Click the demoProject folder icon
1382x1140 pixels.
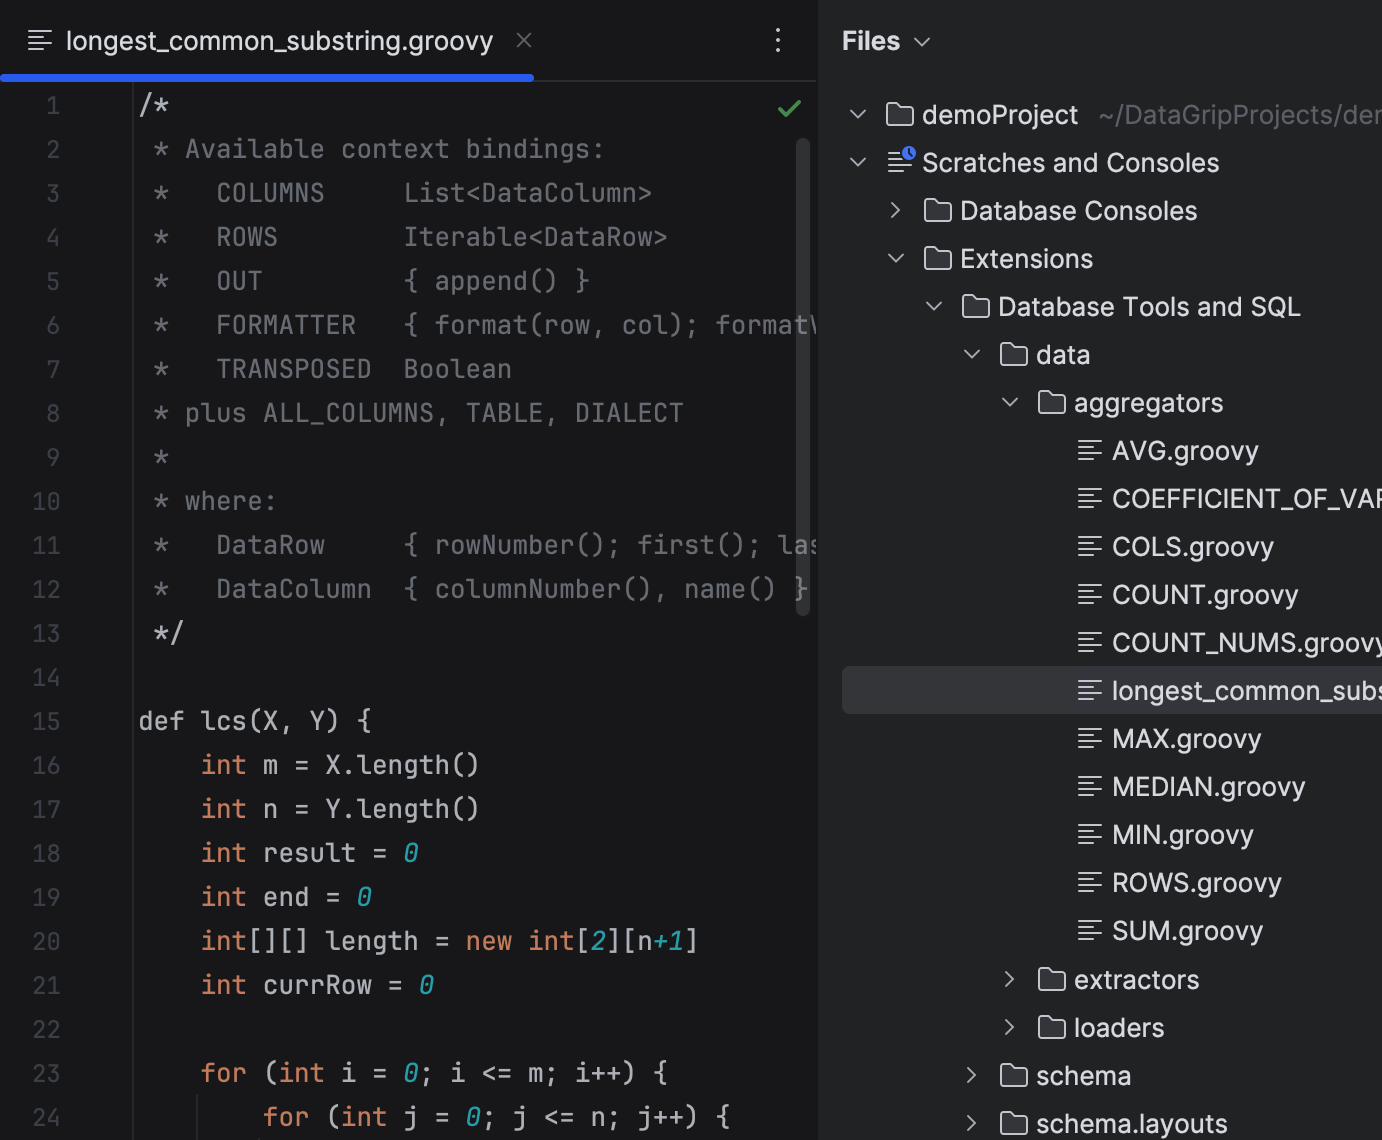(898, 114)
